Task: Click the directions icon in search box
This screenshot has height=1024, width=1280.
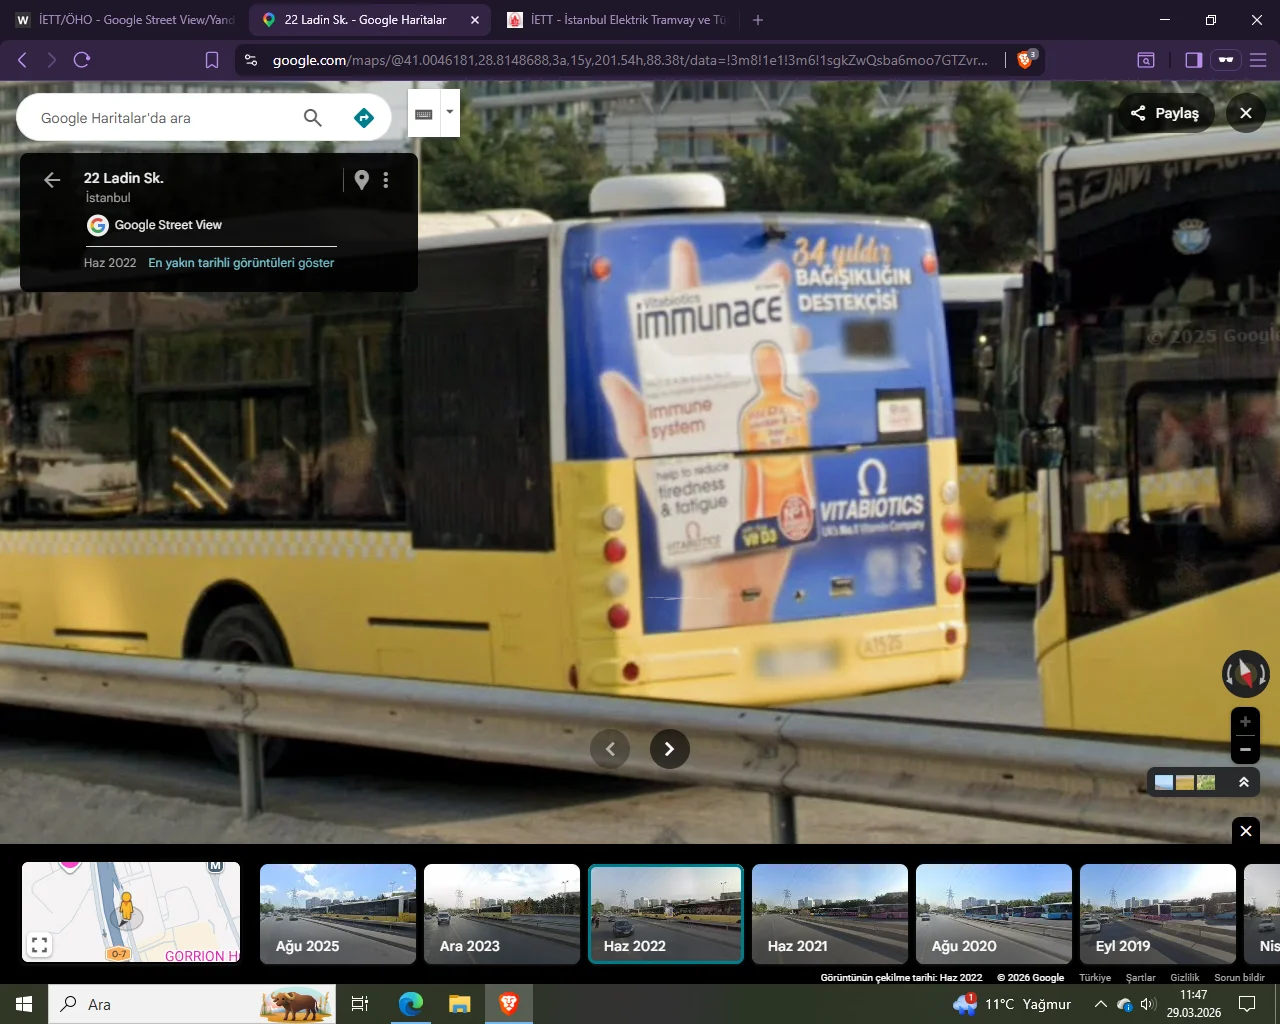Action: click(x=364, y=118)
